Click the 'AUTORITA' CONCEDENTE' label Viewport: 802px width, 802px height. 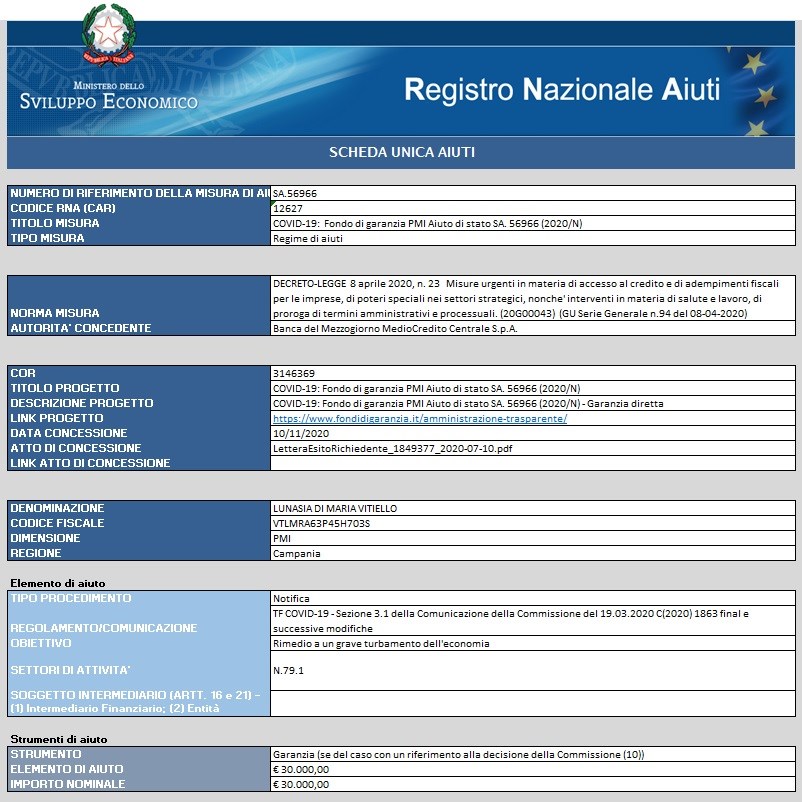pyautogui.click(x=81, y=328)
